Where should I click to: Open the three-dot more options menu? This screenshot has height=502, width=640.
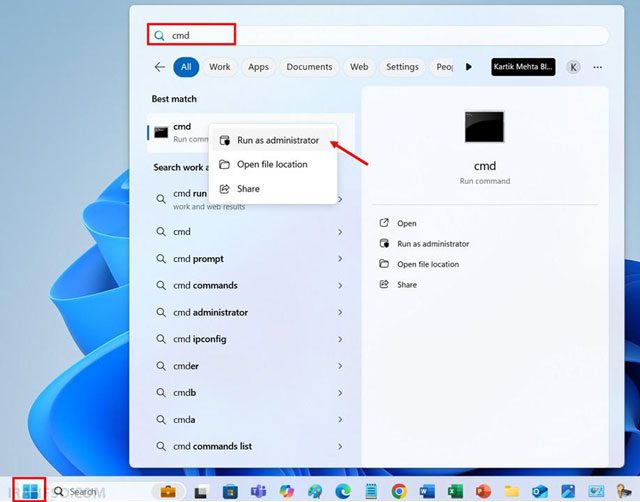click(598, 67)
